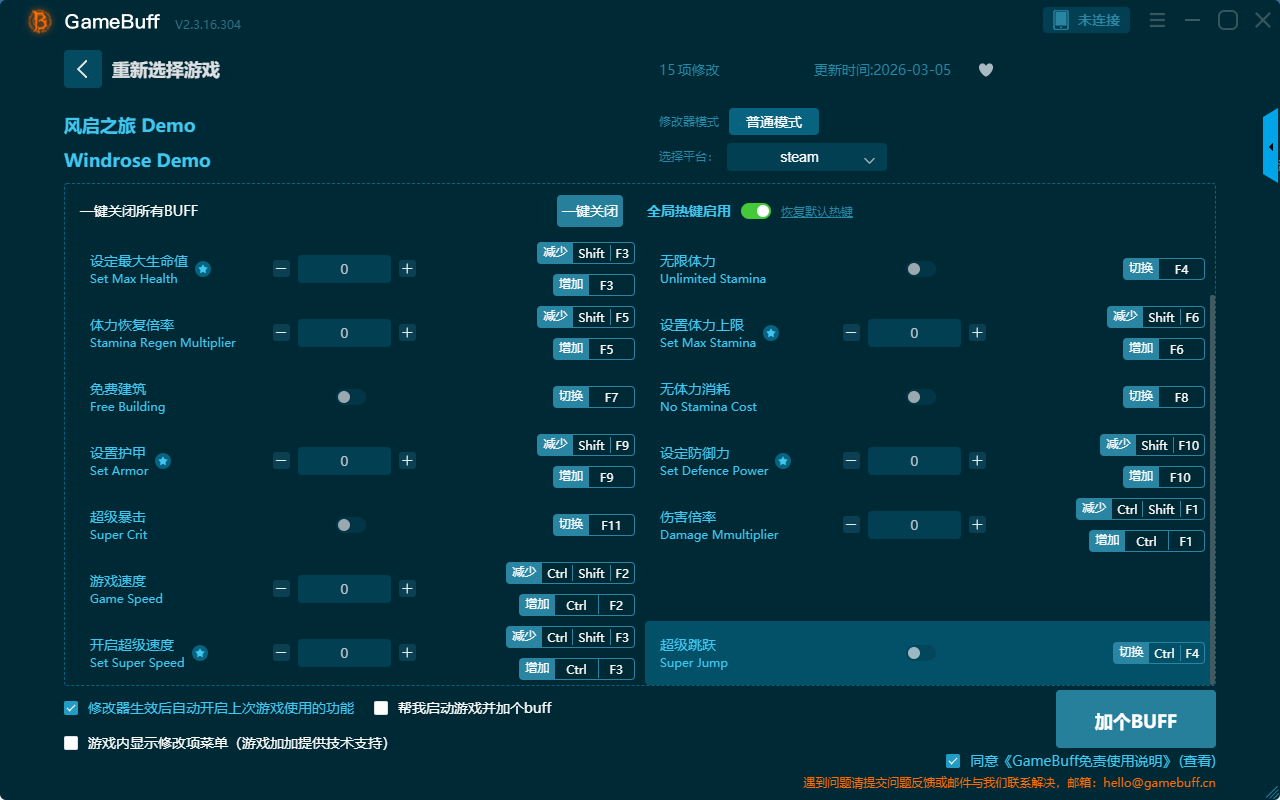Click the back arrow beside 重新选择游戏
This screenshot has width=1280, height=800.
83,69
